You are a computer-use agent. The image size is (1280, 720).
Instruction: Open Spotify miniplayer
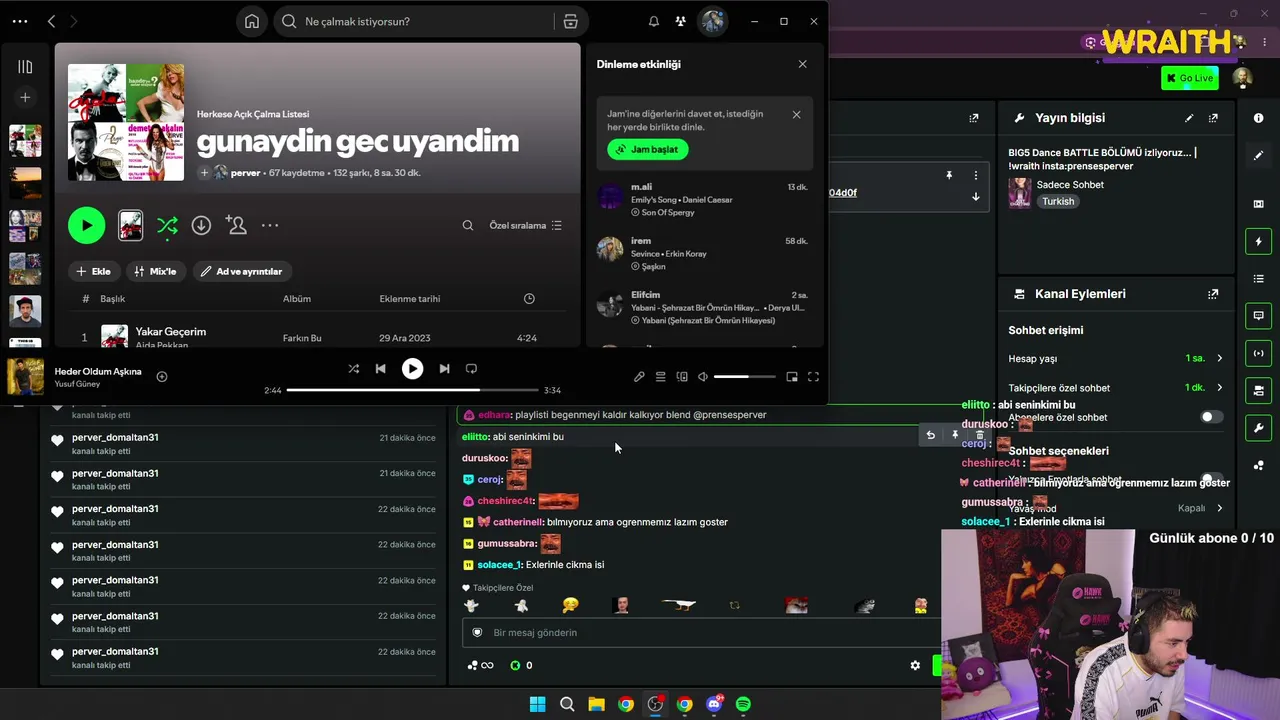pos(792,377)
